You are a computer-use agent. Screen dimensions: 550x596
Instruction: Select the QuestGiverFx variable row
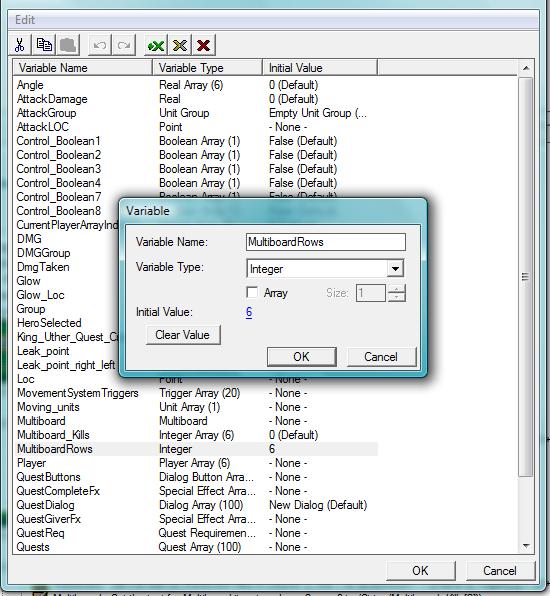[x=196, y=519]
